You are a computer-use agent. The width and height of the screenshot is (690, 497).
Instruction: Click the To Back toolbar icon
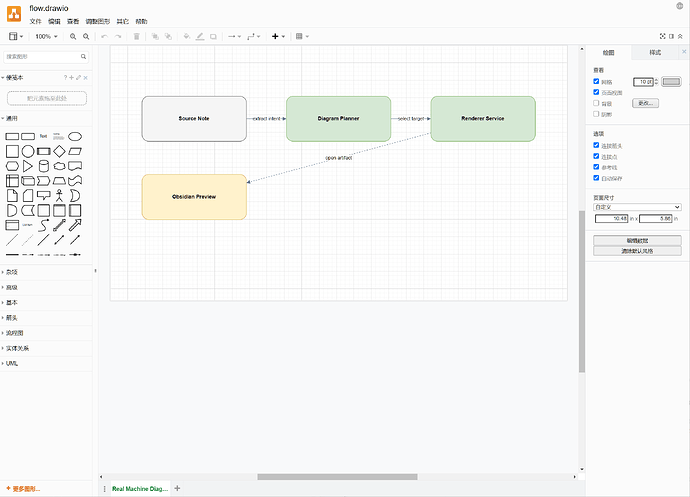pyautogui.click(x=168, y=37)
